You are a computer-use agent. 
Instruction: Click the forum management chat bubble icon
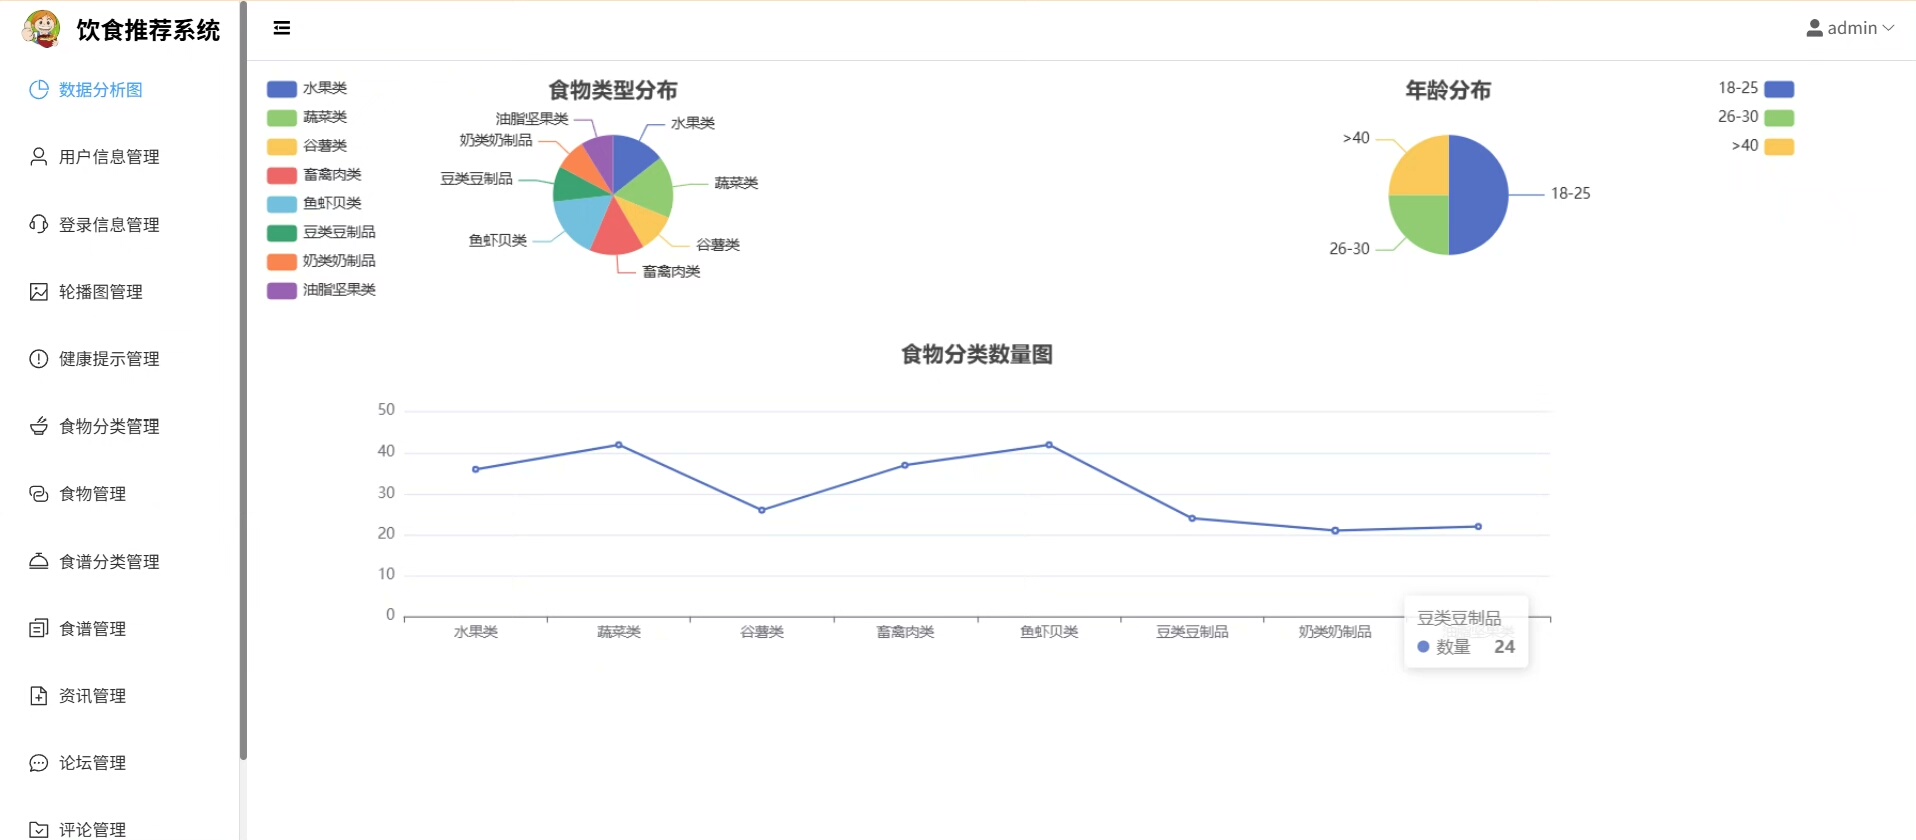[x=38, y=763]
